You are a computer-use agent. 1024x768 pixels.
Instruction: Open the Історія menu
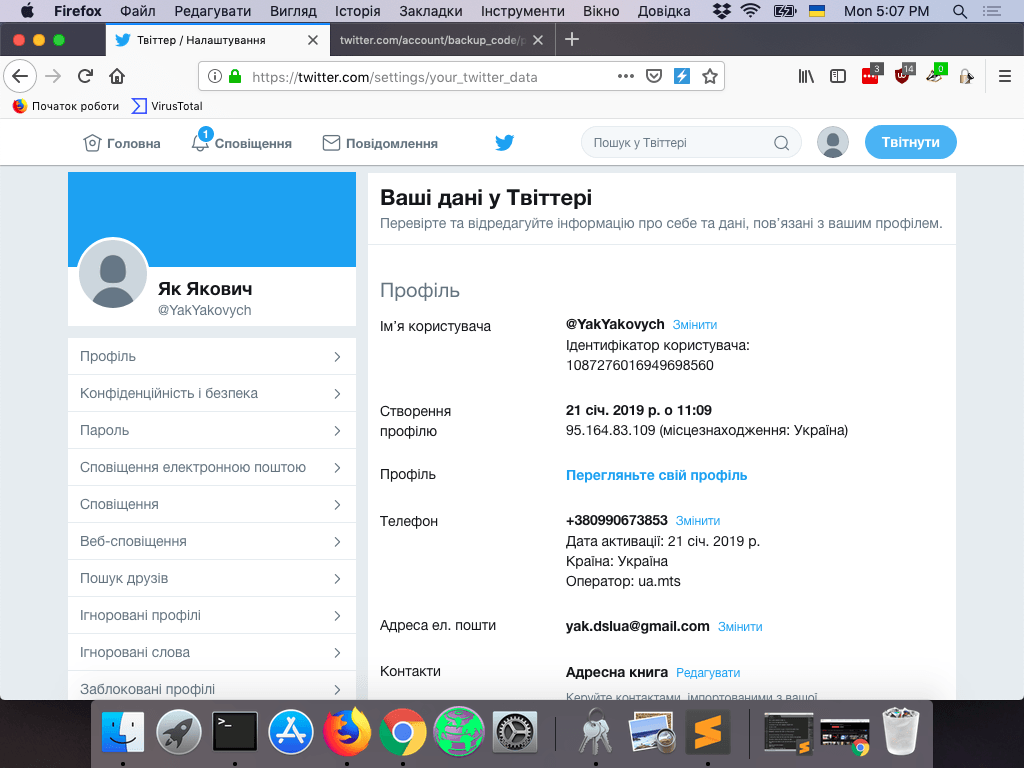click(357, 11)
